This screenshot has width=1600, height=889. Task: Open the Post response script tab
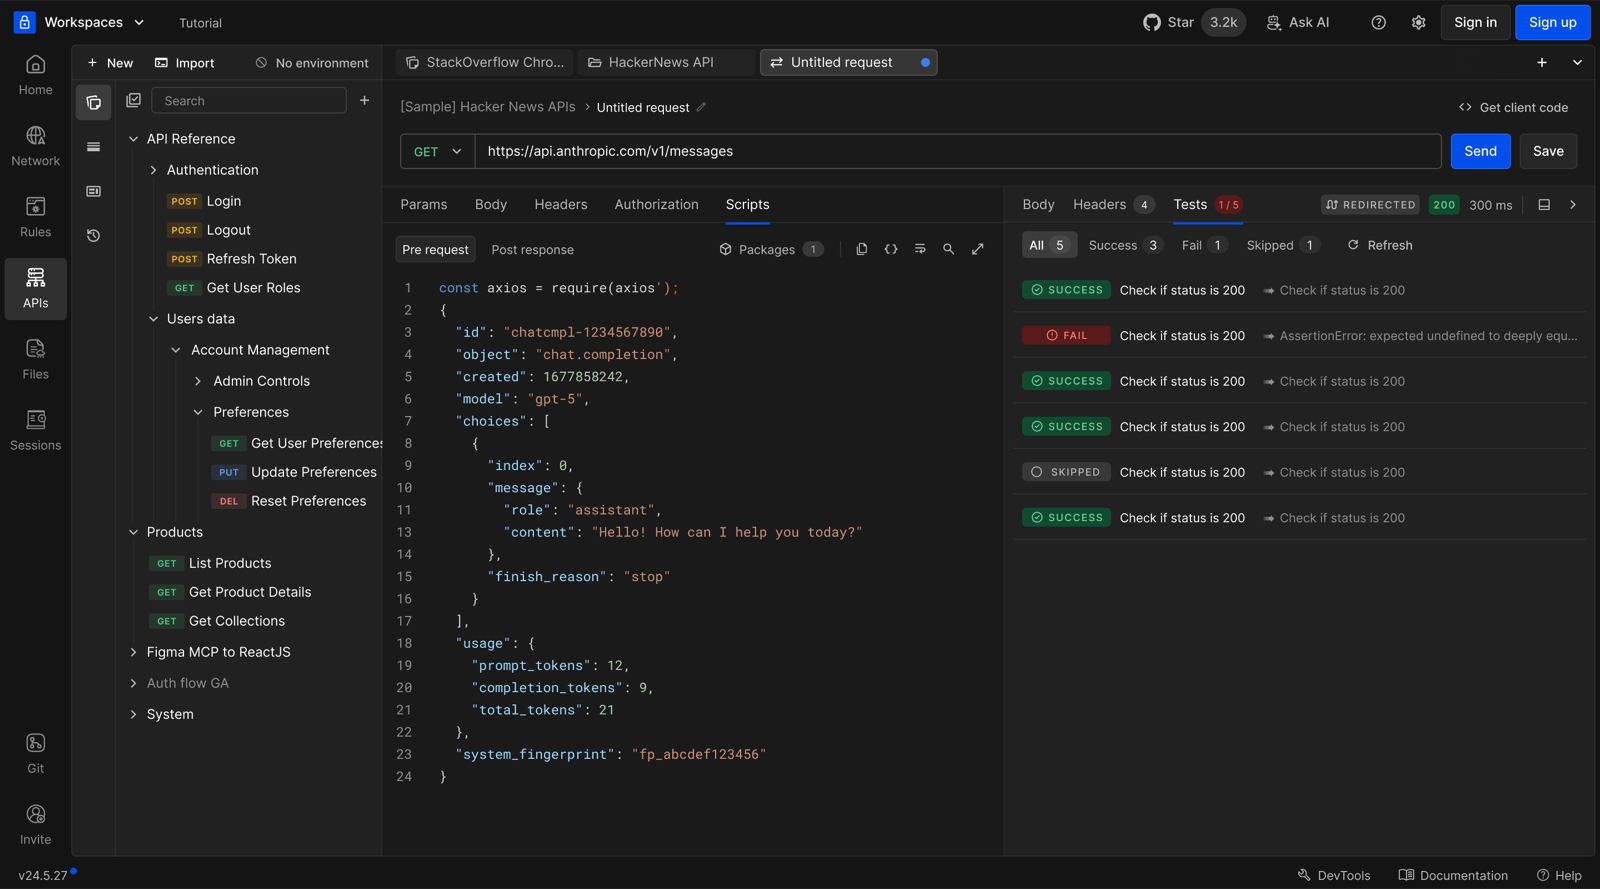click(x=533, y=250)
